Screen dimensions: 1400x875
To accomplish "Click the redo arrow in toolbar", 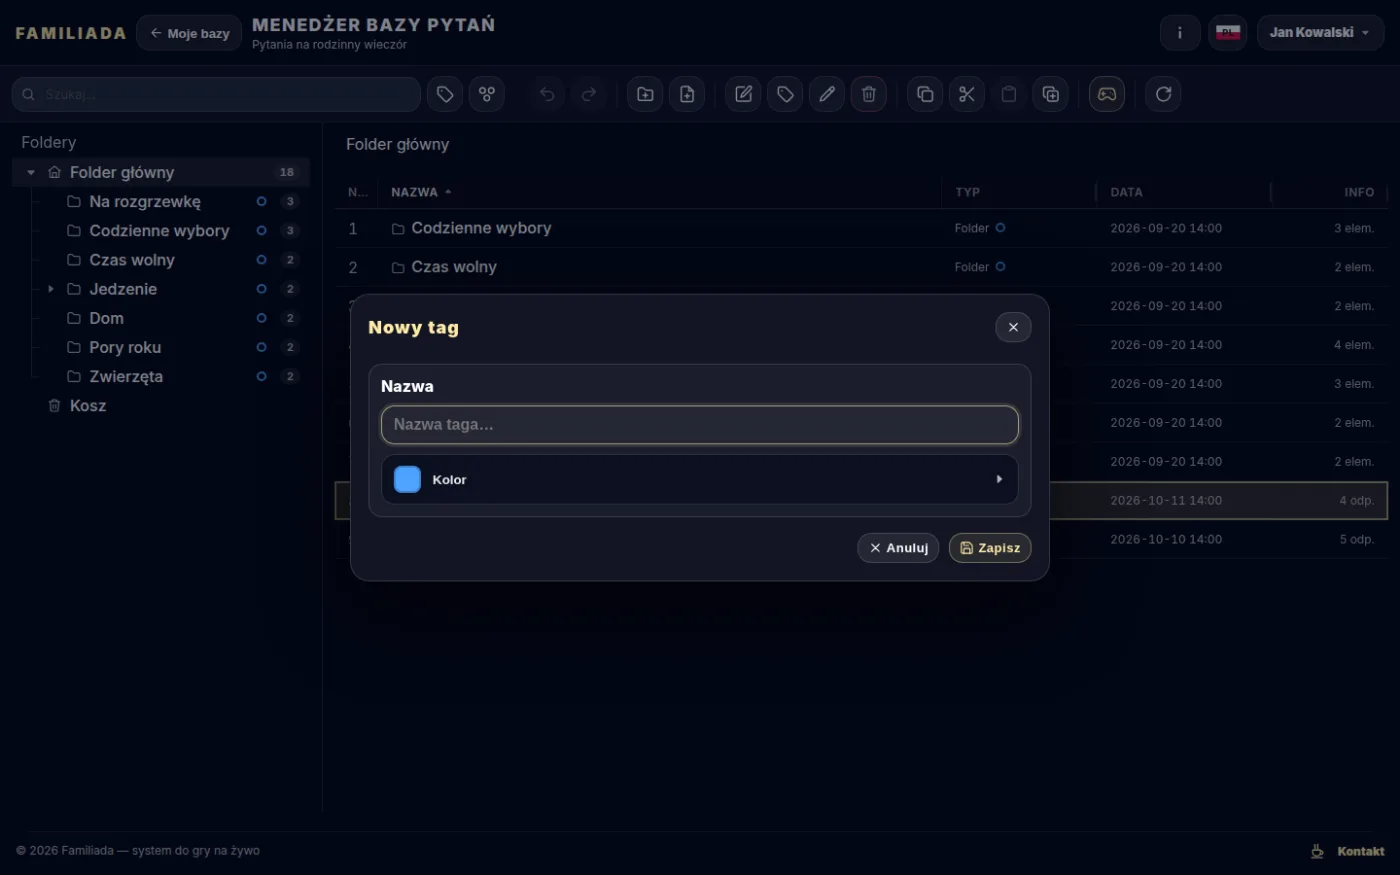I will [589, 94].
